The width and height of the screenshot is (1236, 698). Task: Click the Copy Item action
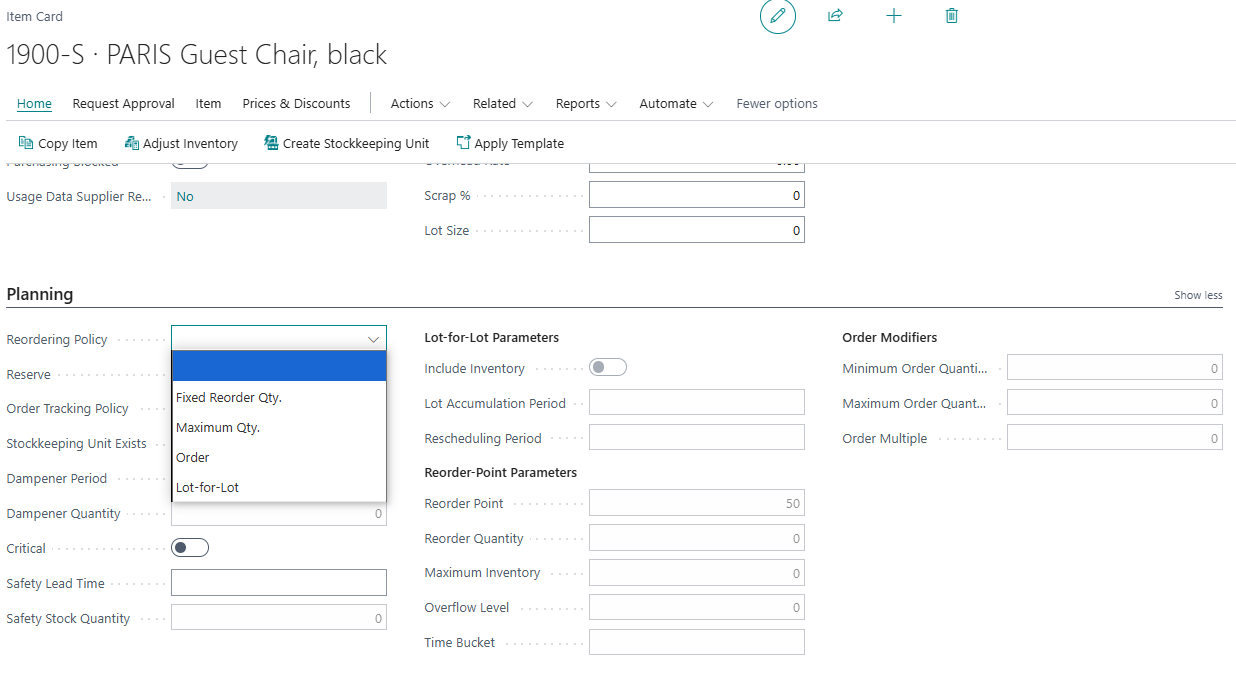pos(58,143)
